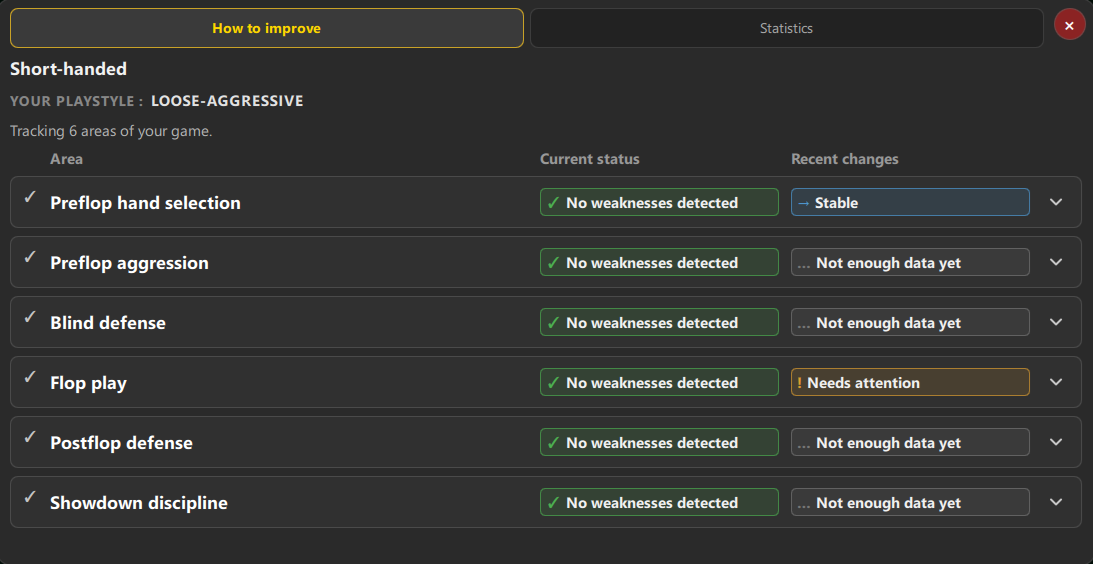Select the Flop play area title
The height and width of the screenshot is (564, 1093).
tap(88, 383)
